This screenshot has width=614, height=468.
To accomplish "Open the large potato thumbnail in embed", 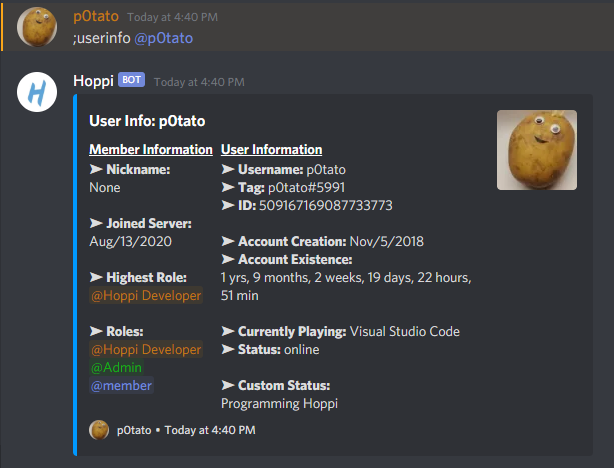I will tap(537, 150).
